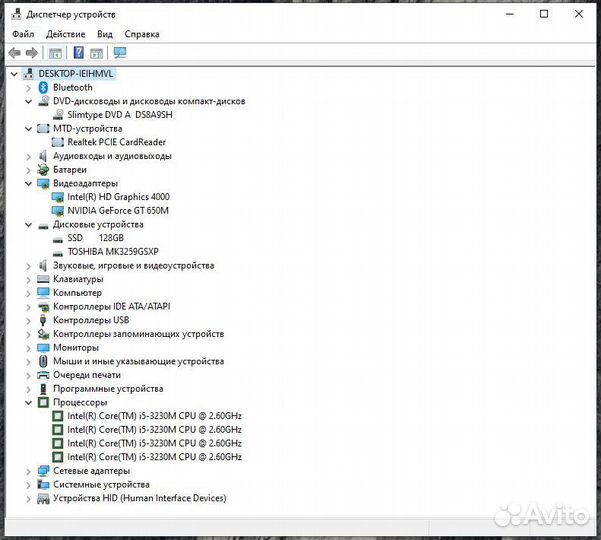Maximize the Device Manager window
Viewport: 601px width, 540px height.
tap(544, 14)
